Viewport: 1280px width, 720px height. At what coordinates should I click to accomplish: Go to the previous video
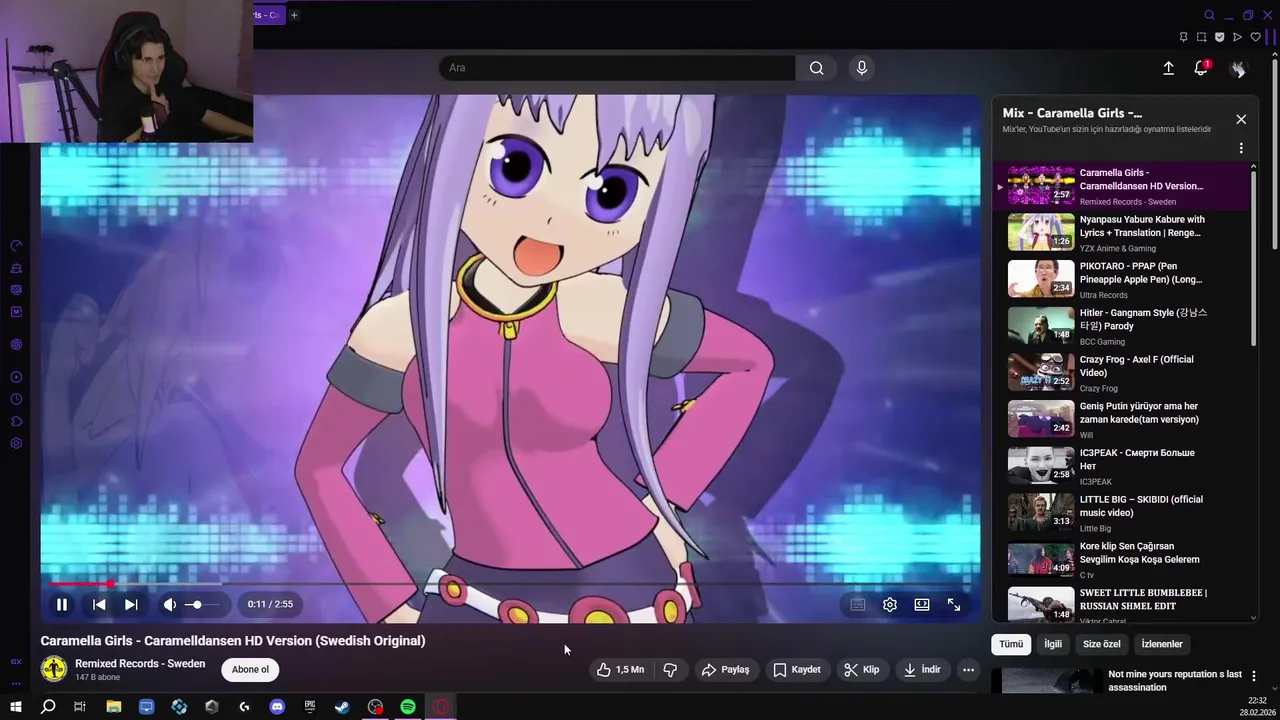99,604
